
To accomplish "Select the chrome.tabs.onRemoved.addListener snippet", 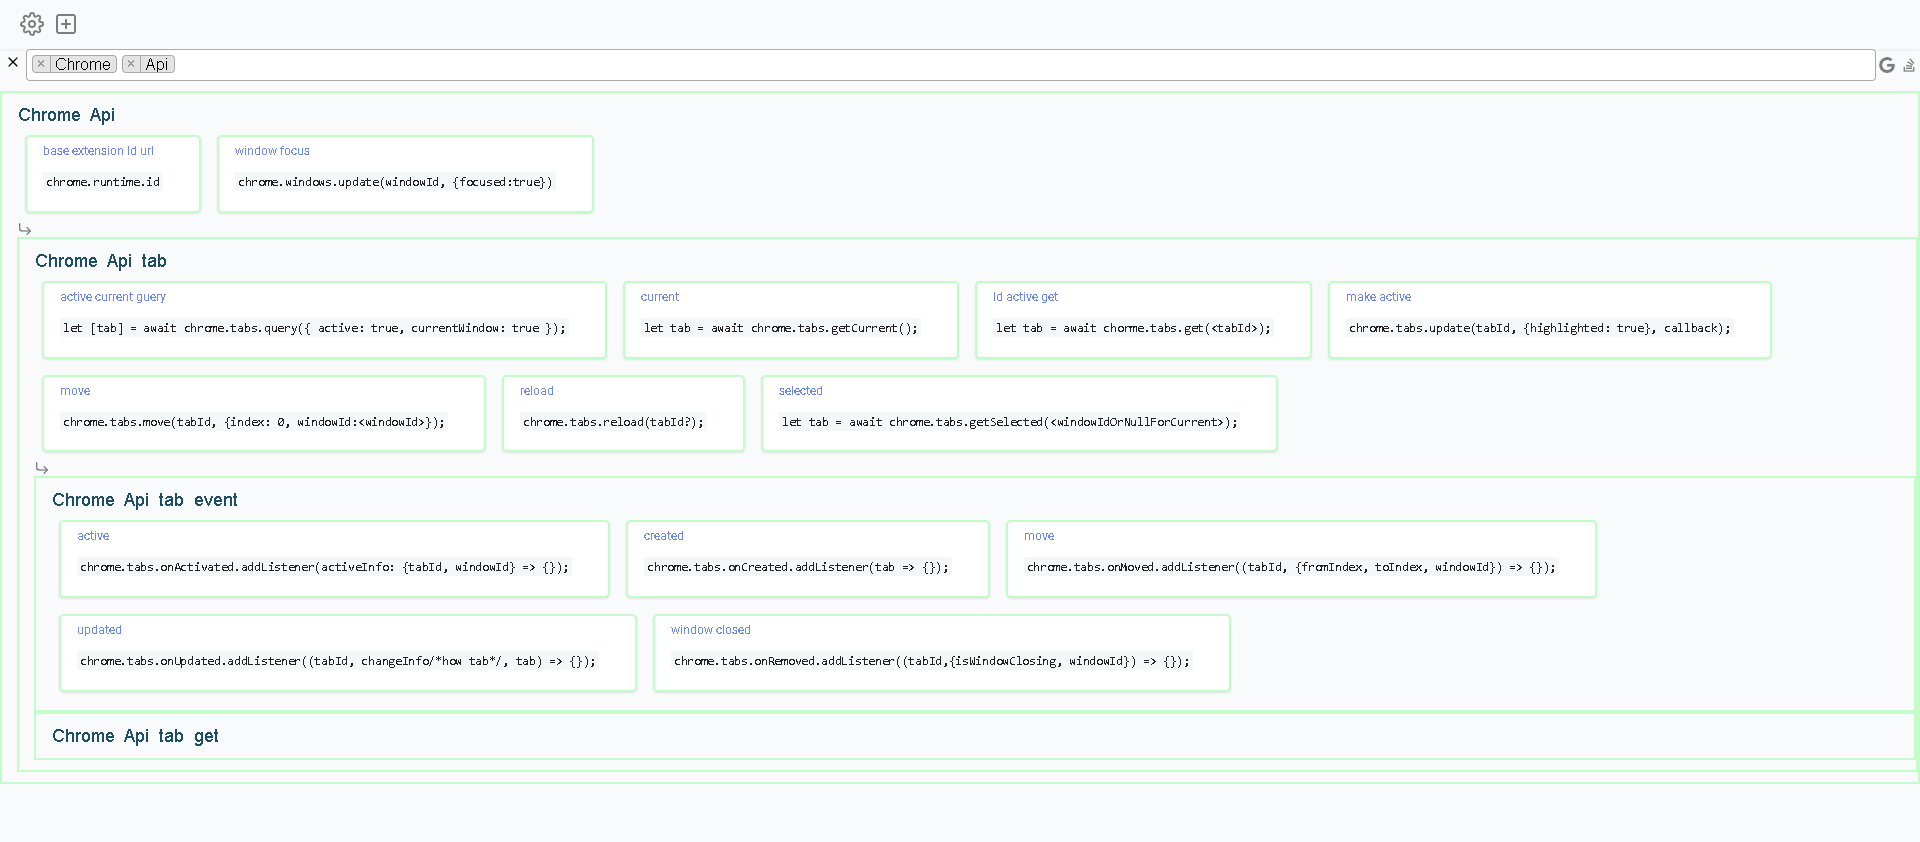I will point(932,661).
